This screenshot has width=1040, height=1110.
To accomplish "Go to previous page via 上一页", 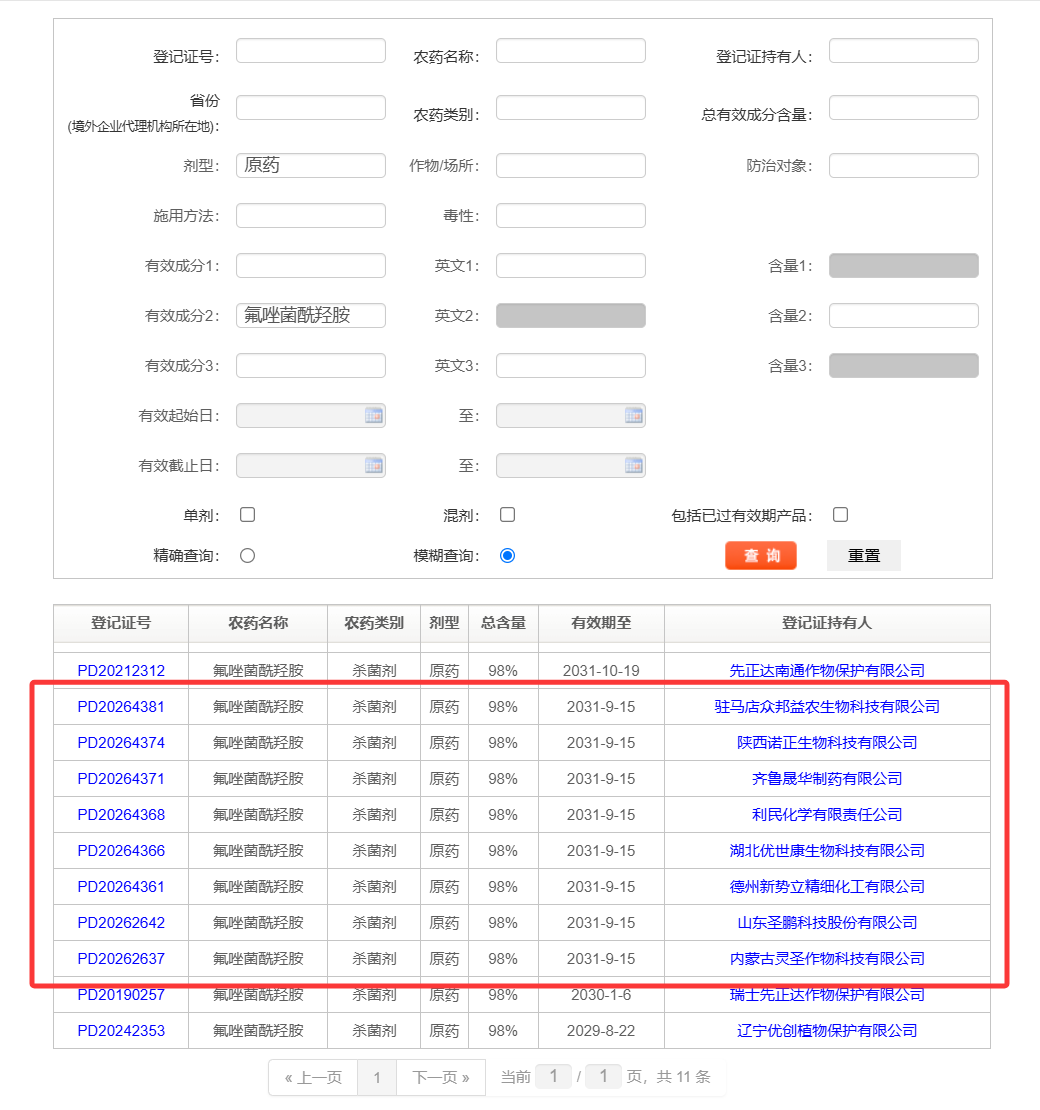I will [313, 1077].
